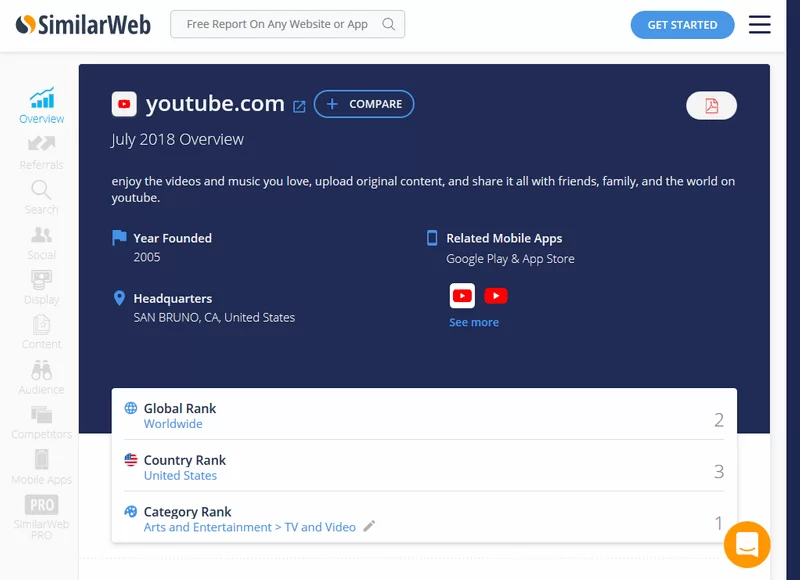The width and height of the screenshot is (800, 580).
Task: Open the red YouTube mobile app icon
Action: pos(495,296)
